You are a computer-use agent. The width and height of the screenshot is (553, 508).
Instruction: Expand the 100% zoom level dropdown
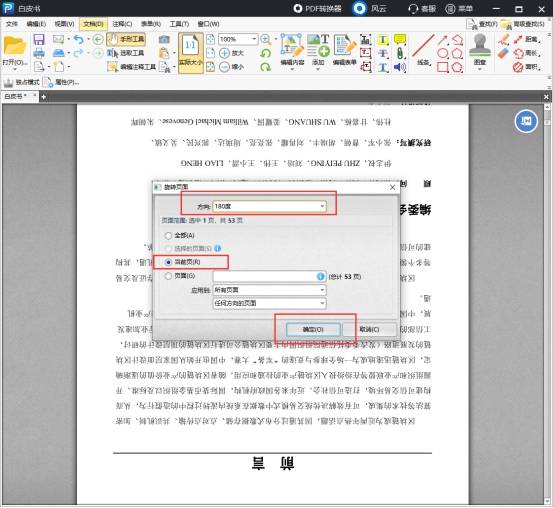point(254,39)
